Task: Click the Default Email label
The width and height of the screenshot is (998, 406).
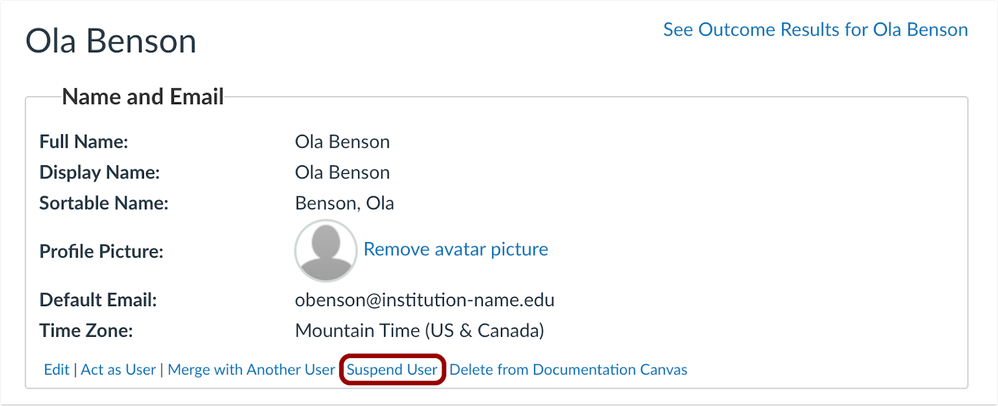Action: [98, 300]
